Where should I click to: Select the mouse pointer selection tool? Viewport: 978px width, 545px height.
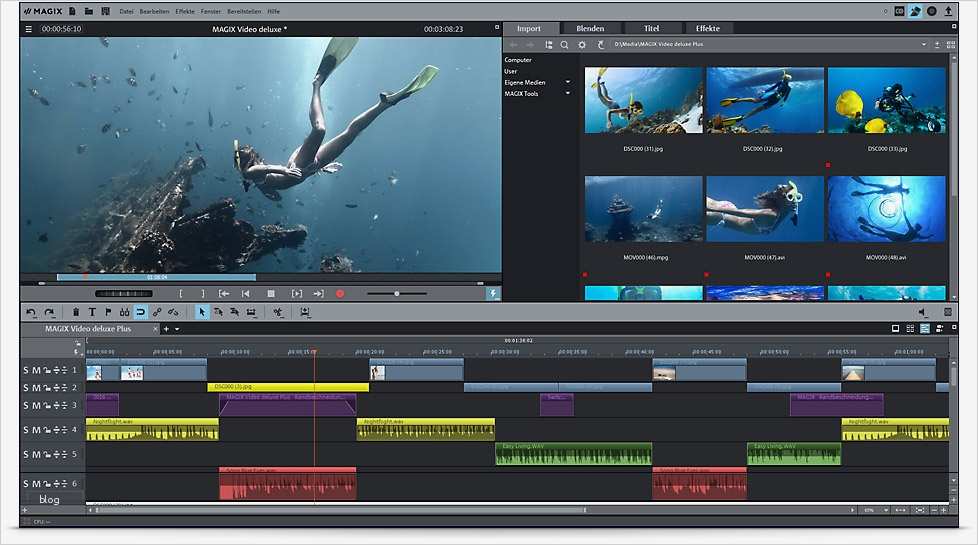coord(201,312)
